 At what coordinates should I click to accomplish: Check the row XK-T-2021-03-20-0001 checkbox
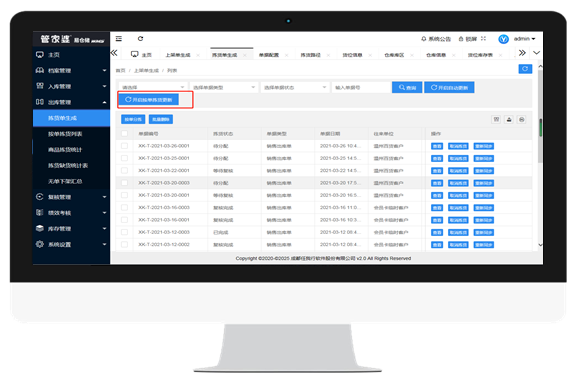(125, 195)
